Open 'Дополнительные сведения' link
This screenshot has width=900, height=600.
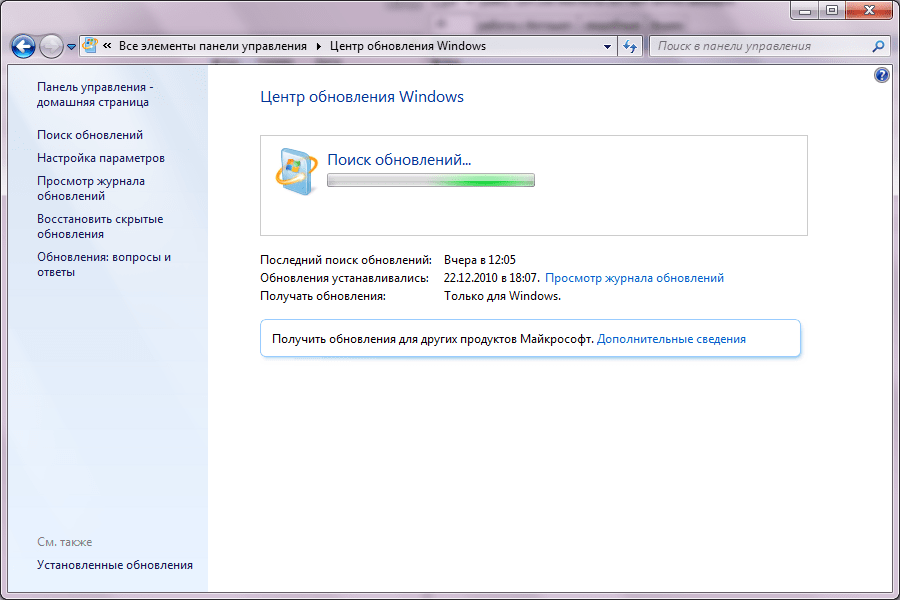pyautogui.click(x=672, y=339)
